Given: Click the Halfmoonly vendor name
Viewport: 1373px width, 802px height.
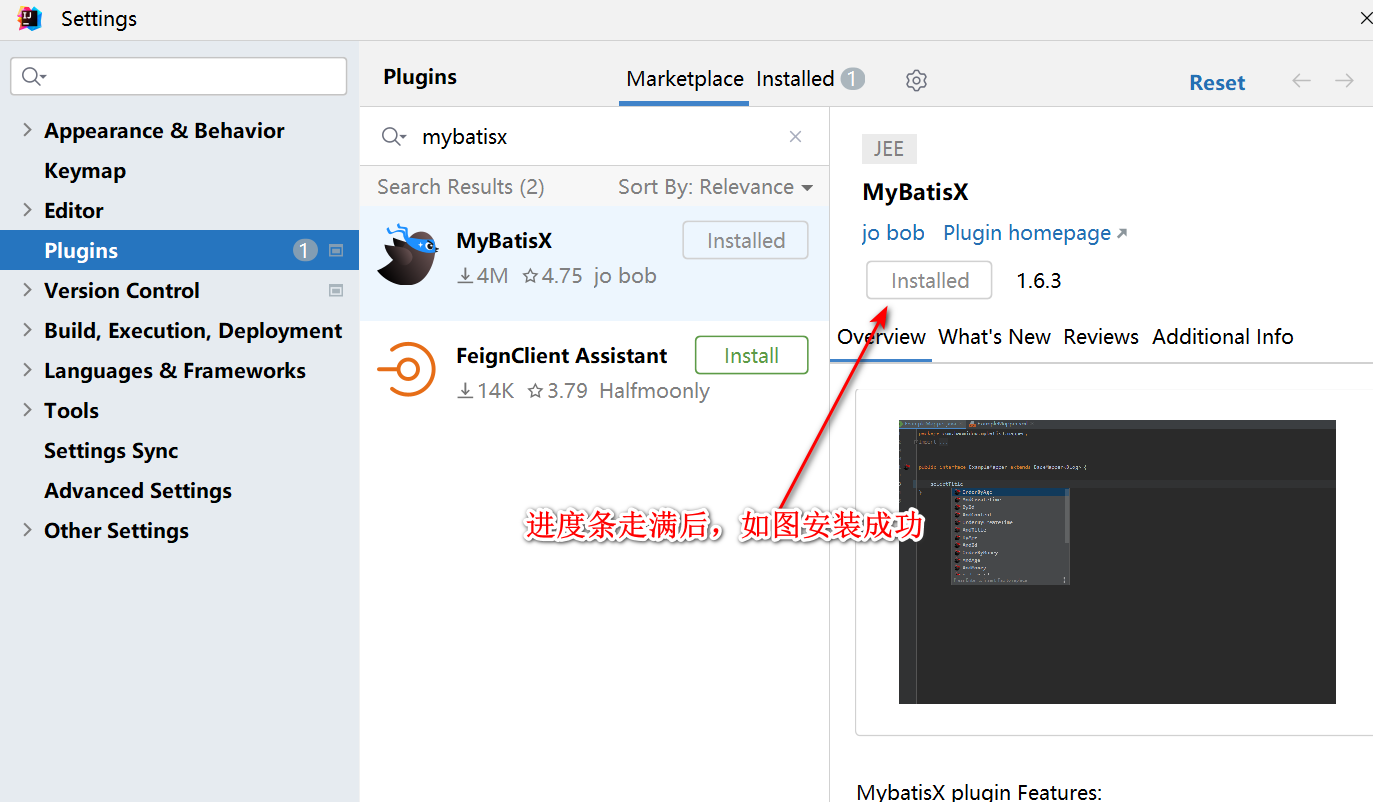Looking at the screenshot, I should point(654,391).
